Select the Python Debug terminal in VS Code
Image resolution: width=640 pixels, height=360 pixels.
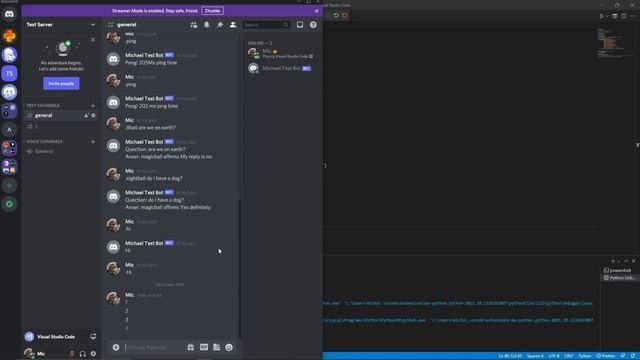coord(620,278)
